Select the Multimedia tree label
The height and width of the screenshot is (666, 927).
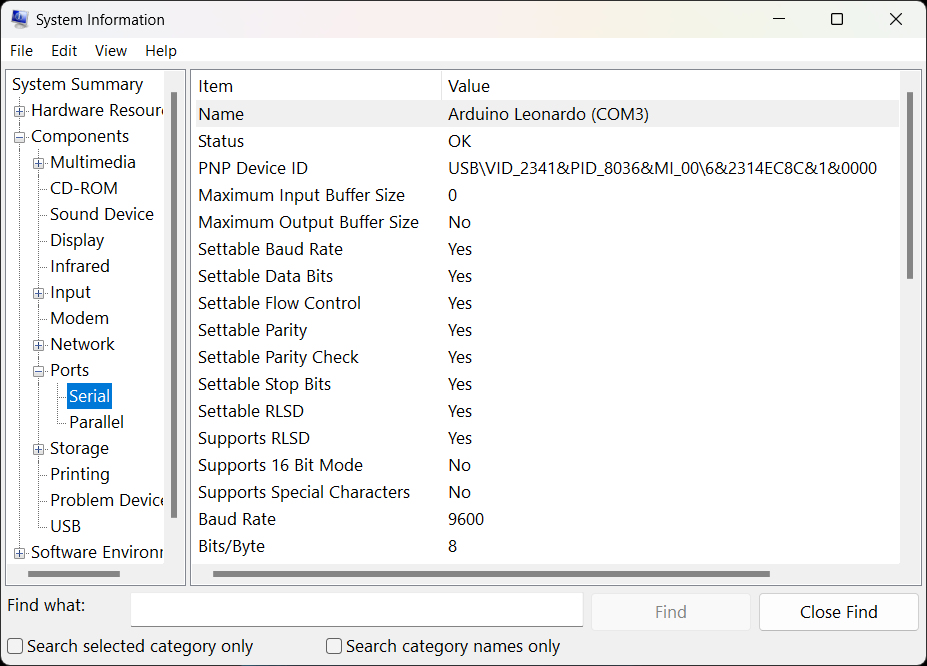click(93, 163)
